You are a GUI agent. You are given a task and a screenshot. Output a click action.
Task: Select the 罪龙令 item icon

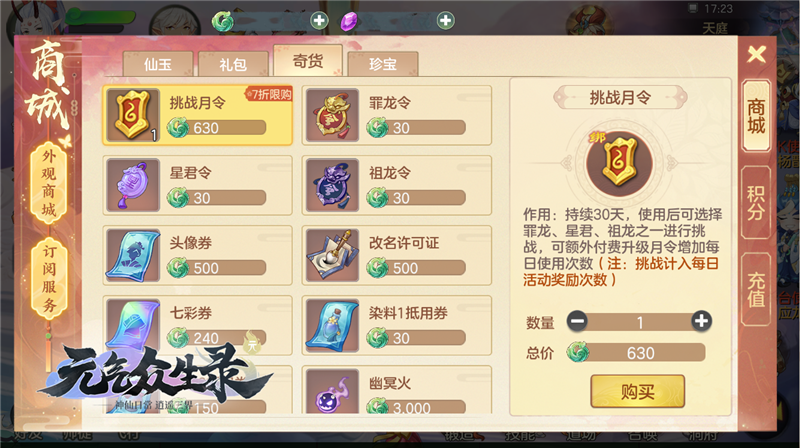[x=332, y=115]
